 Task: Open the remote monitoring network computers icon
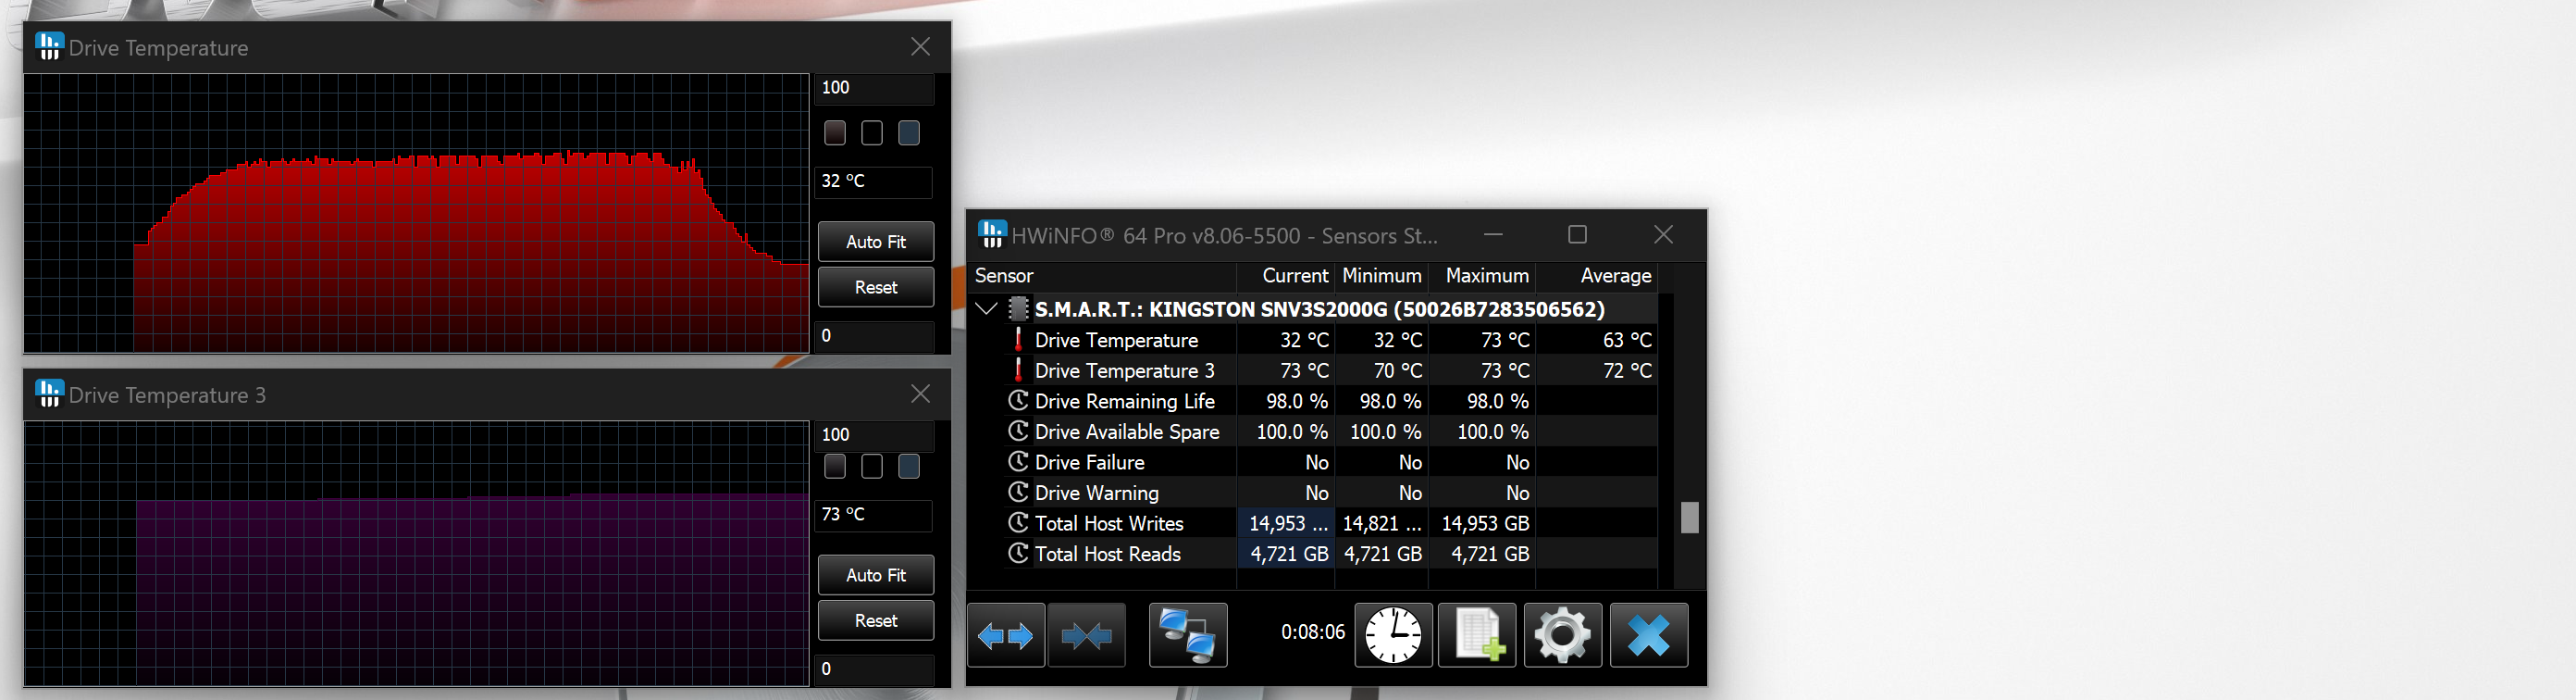[1188, 635]
